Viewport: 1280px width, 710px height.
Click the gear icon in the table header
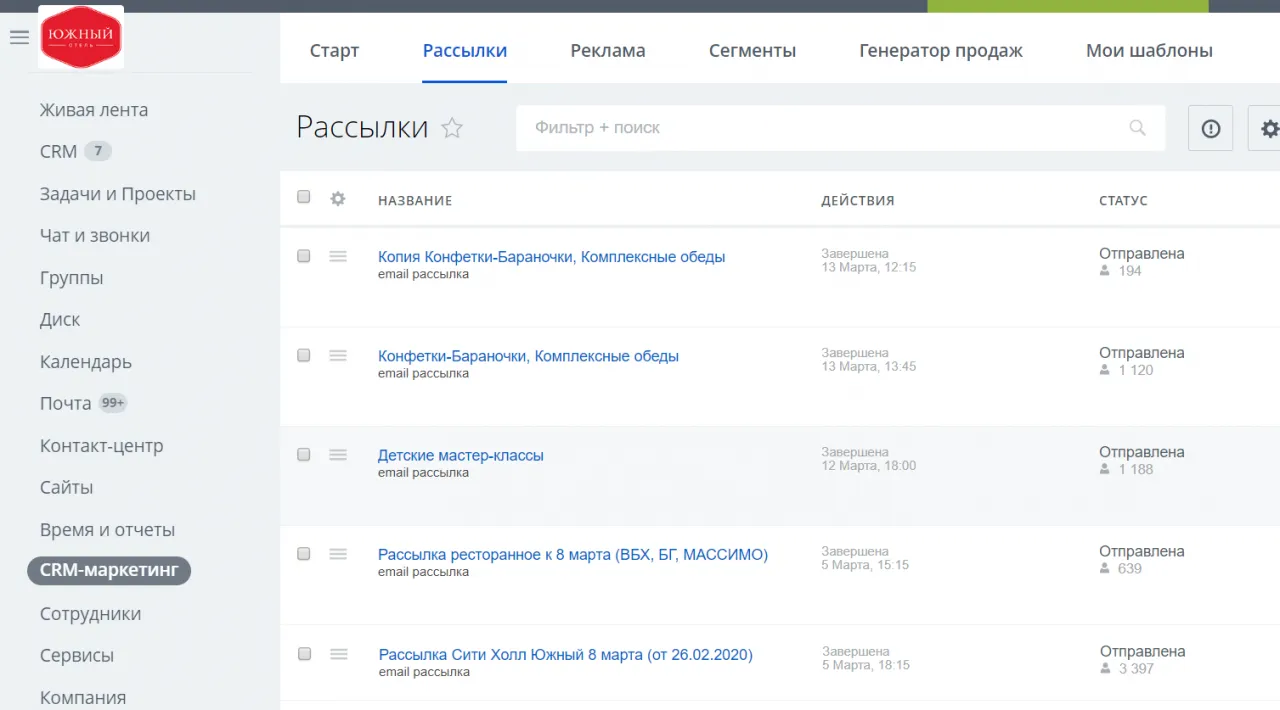click(x=337, y=198)
